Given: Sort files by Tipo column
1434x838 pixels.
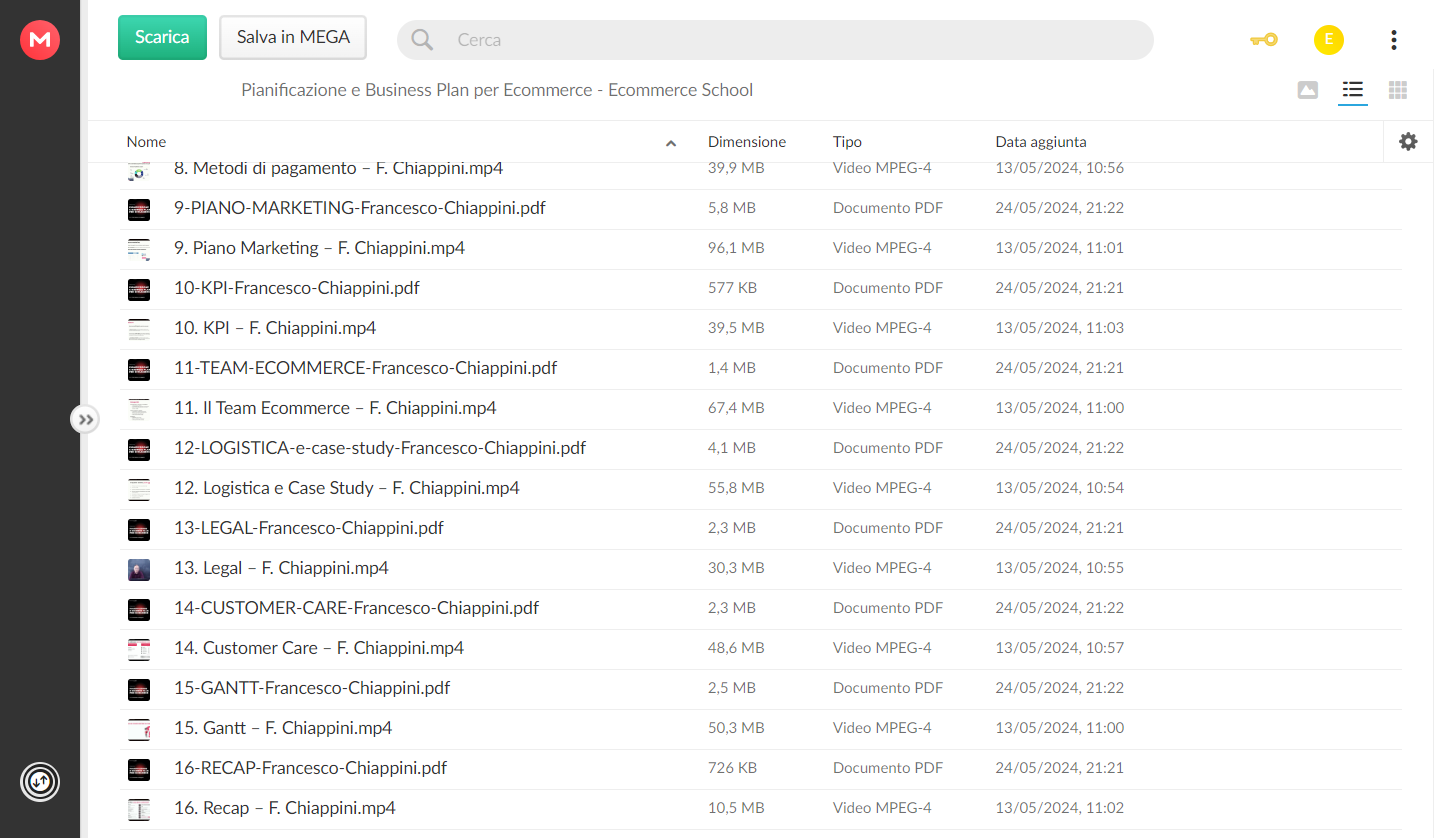Looking at the screenshot, I should pos(847,142).
